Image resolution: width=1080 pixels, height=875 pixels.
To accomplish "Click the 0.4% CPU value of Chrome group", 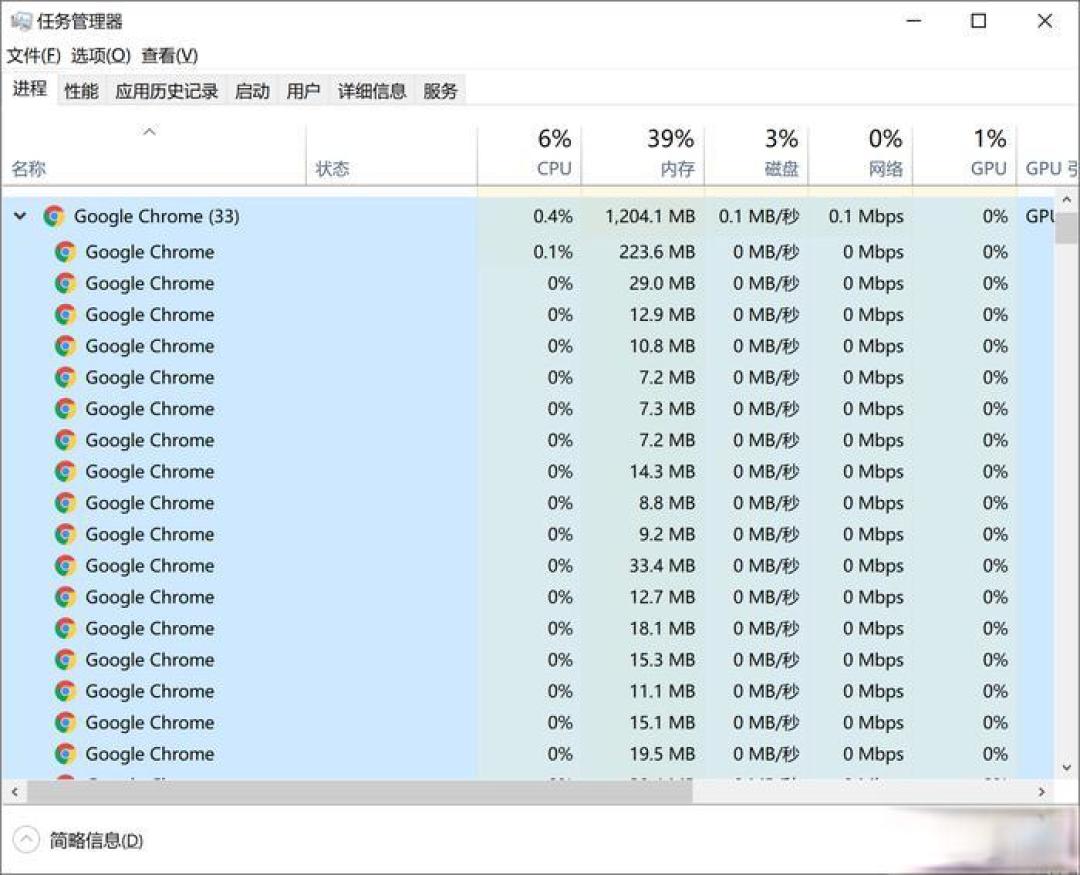I will 553,216.
